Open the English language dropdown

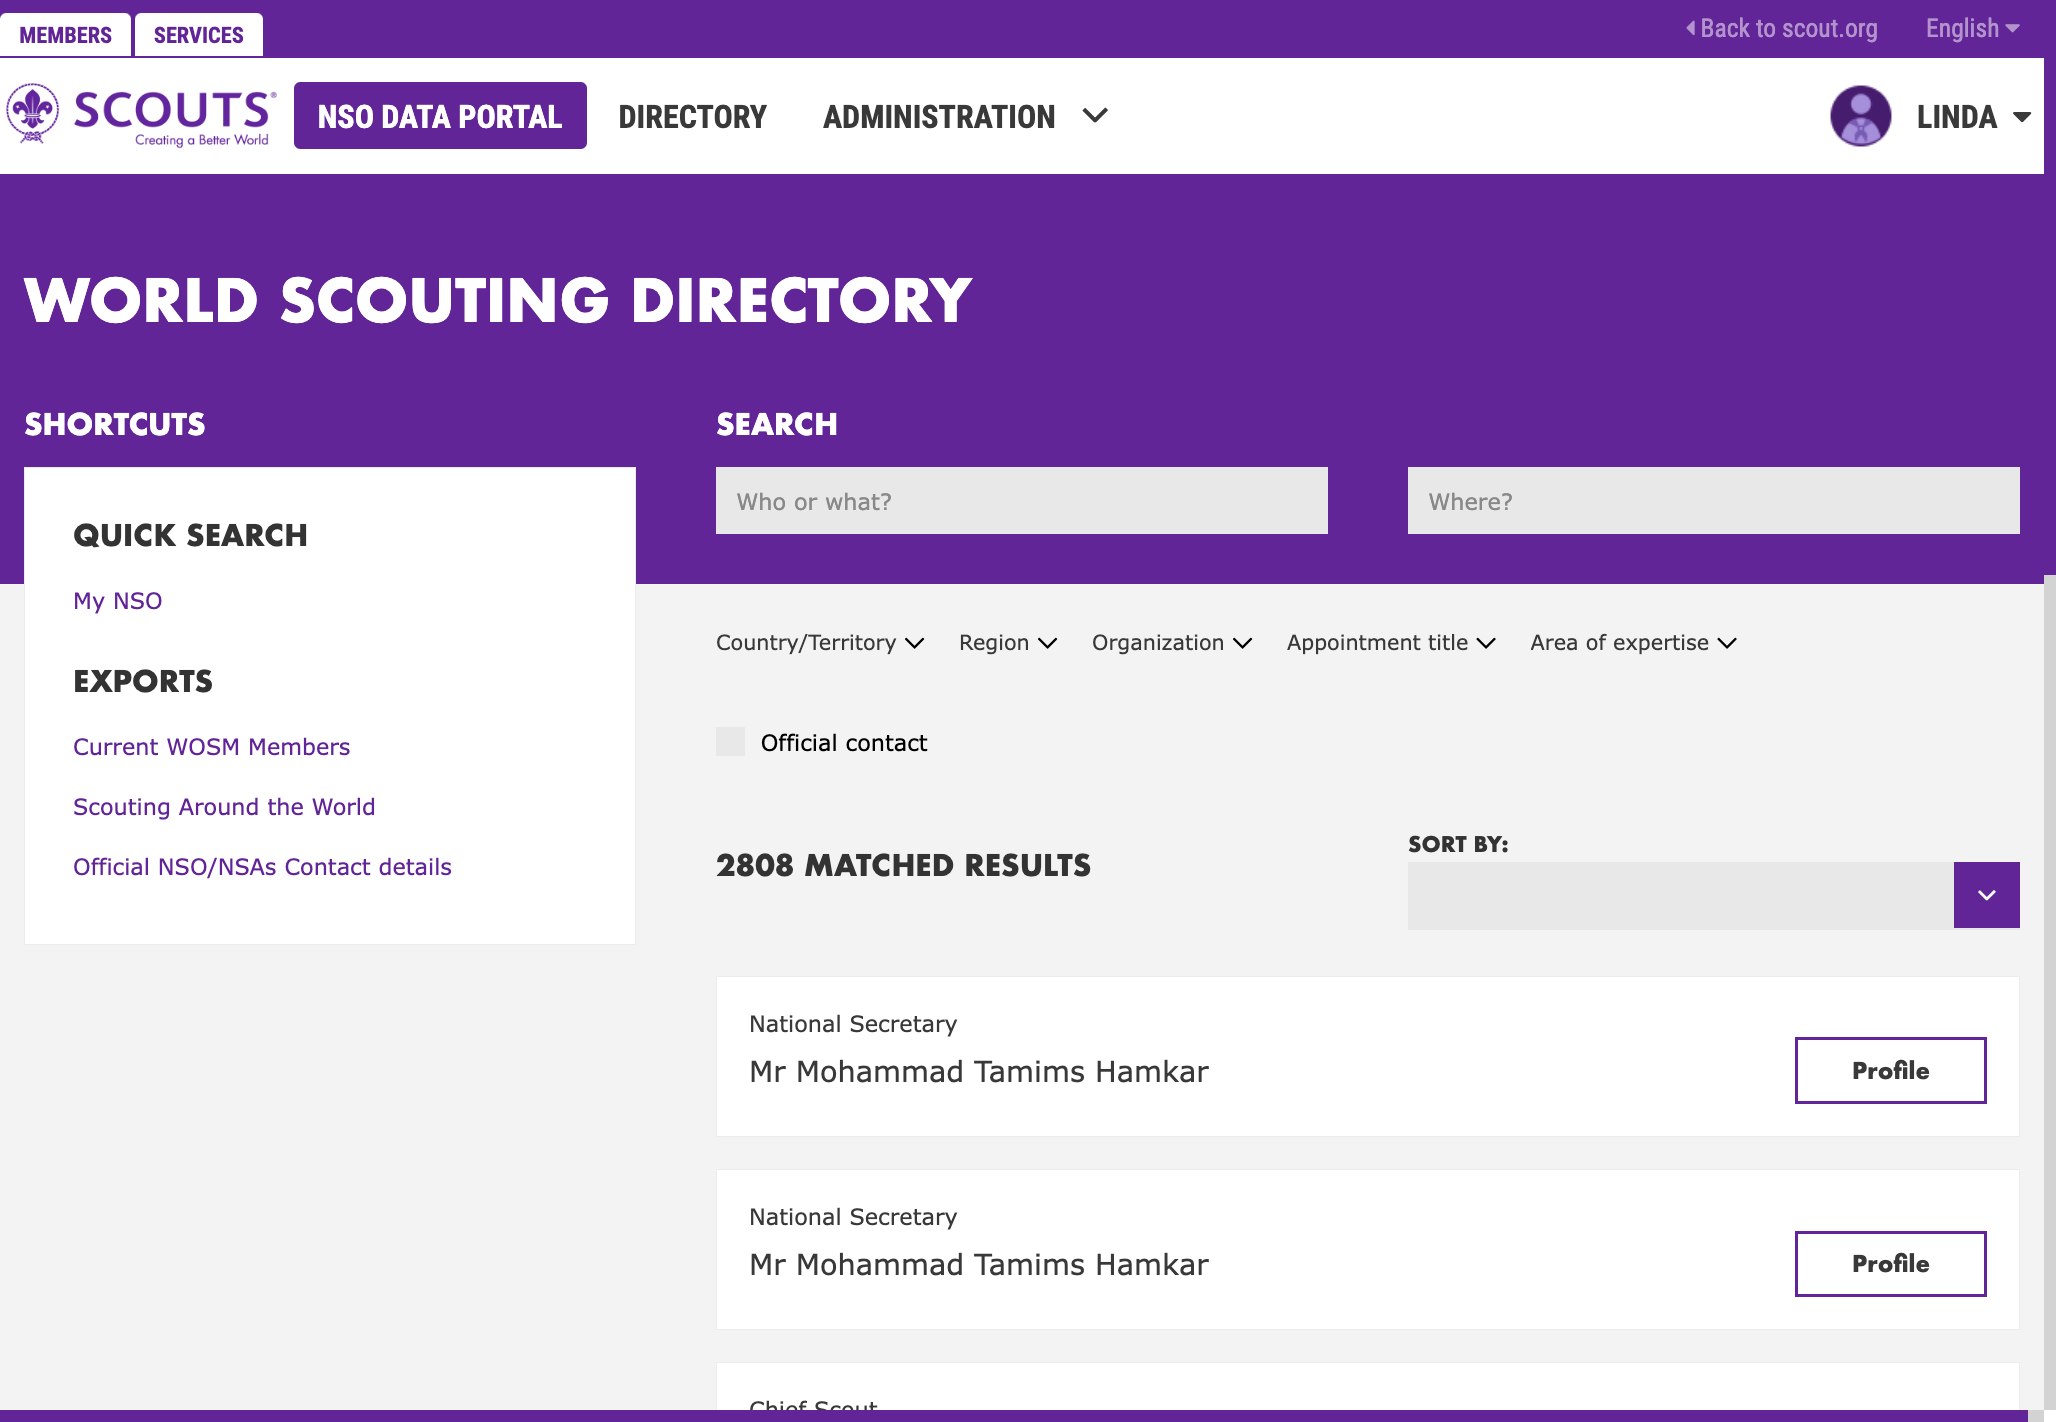point(1972,28)
